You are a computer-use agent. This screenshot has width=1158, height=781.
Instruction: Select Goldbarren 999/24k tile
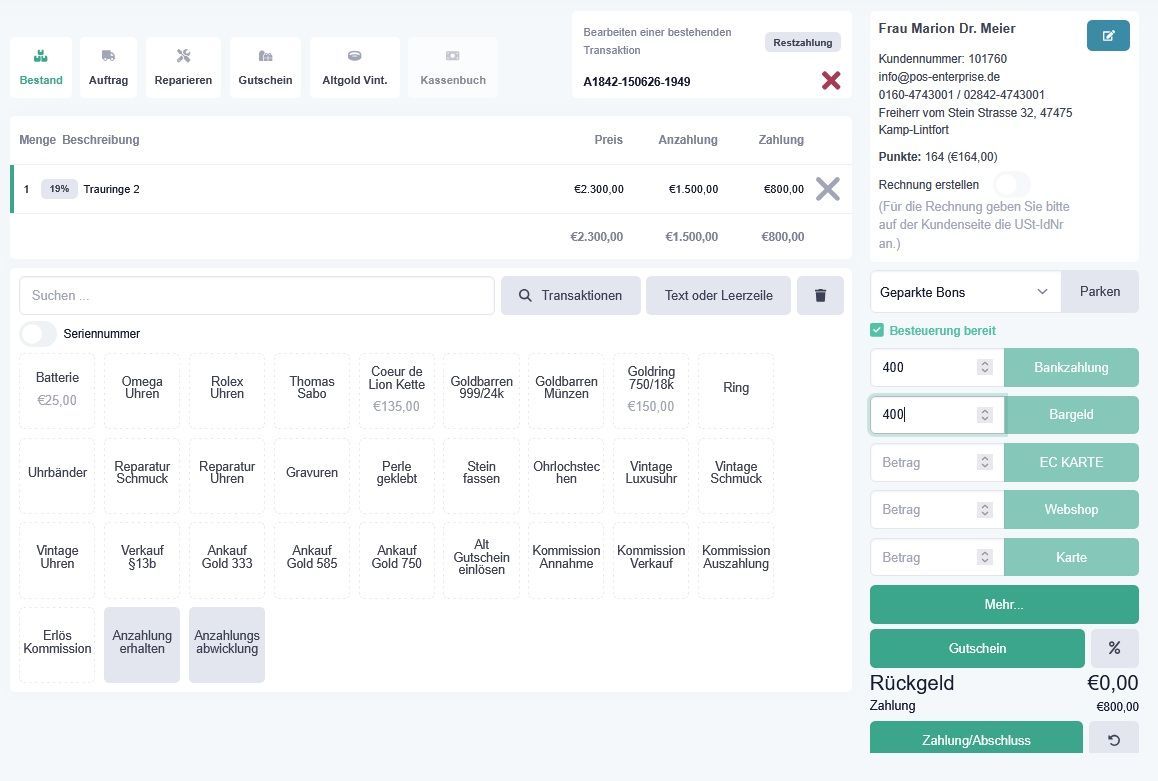(x=482, y=390)
